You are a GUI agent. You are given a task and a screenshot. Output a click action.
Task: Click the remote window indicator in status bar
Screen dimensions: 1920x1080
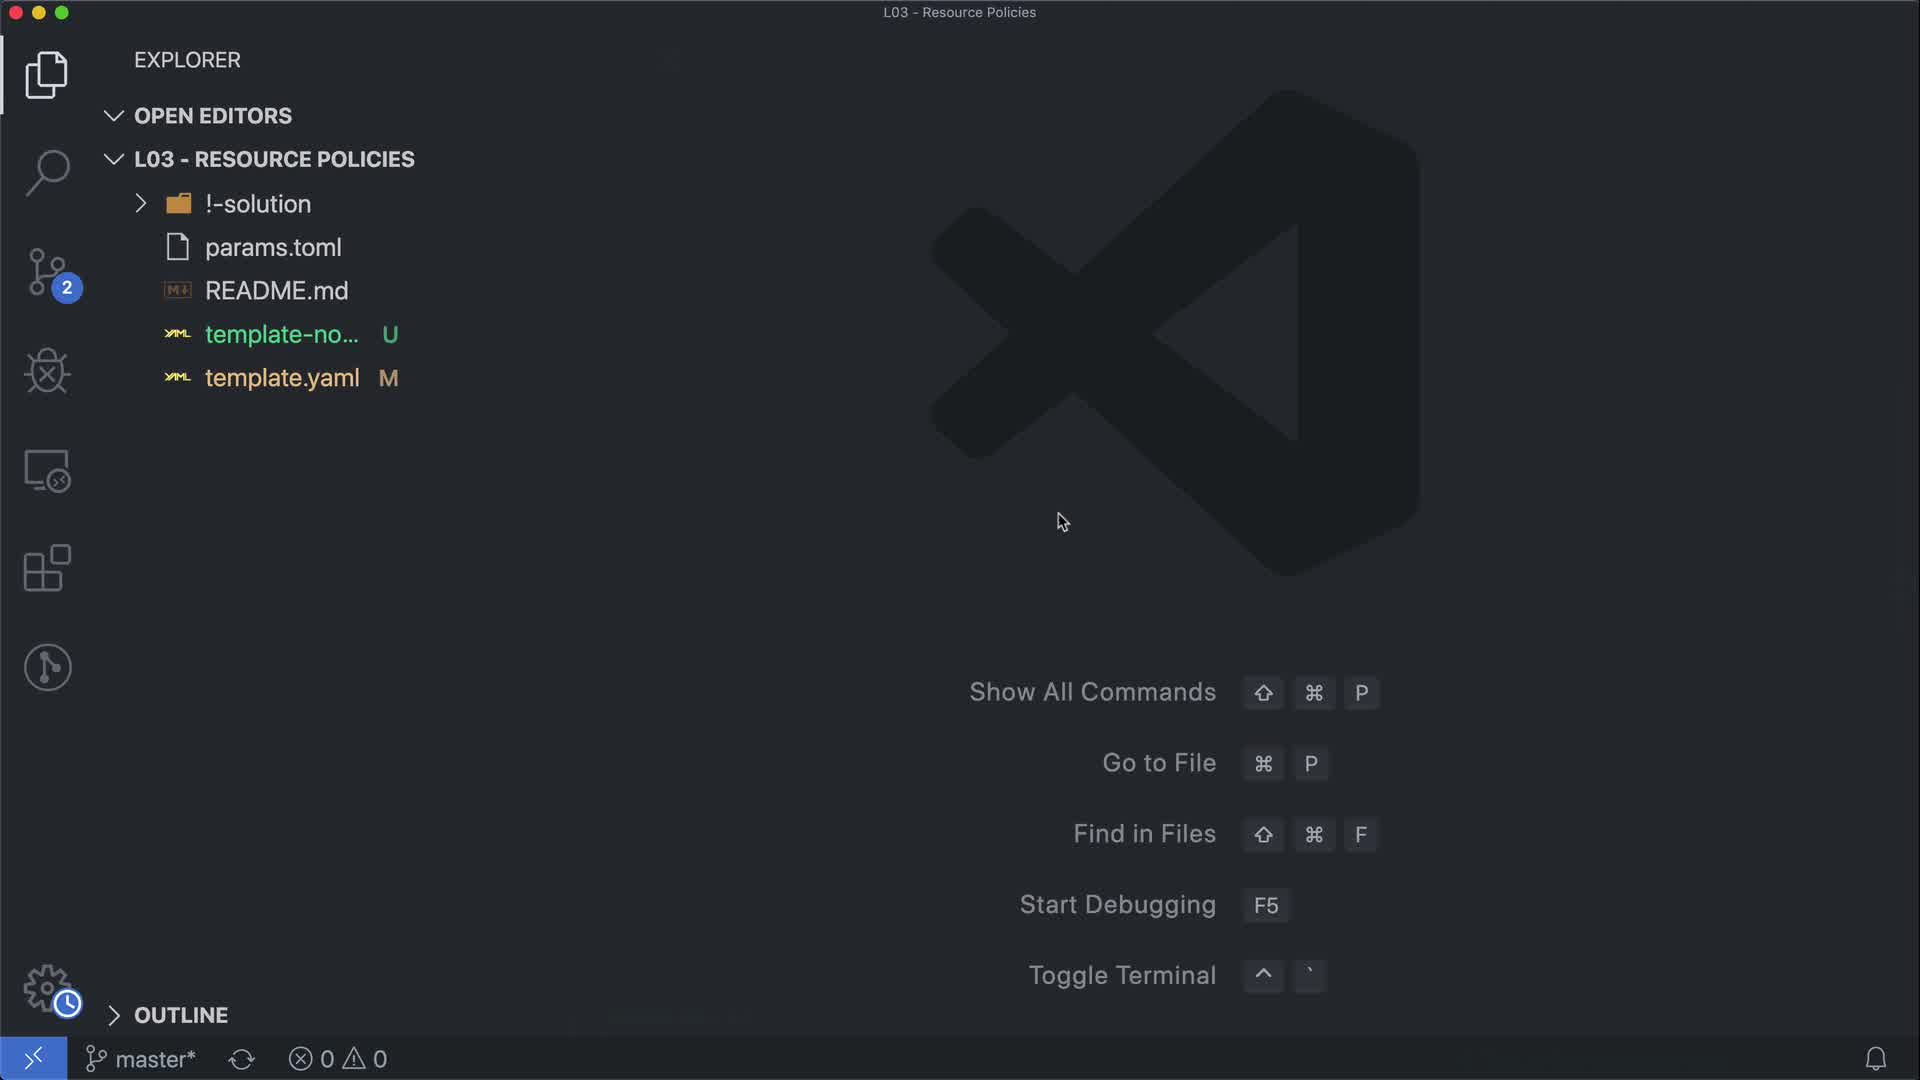coord(33,1059)
